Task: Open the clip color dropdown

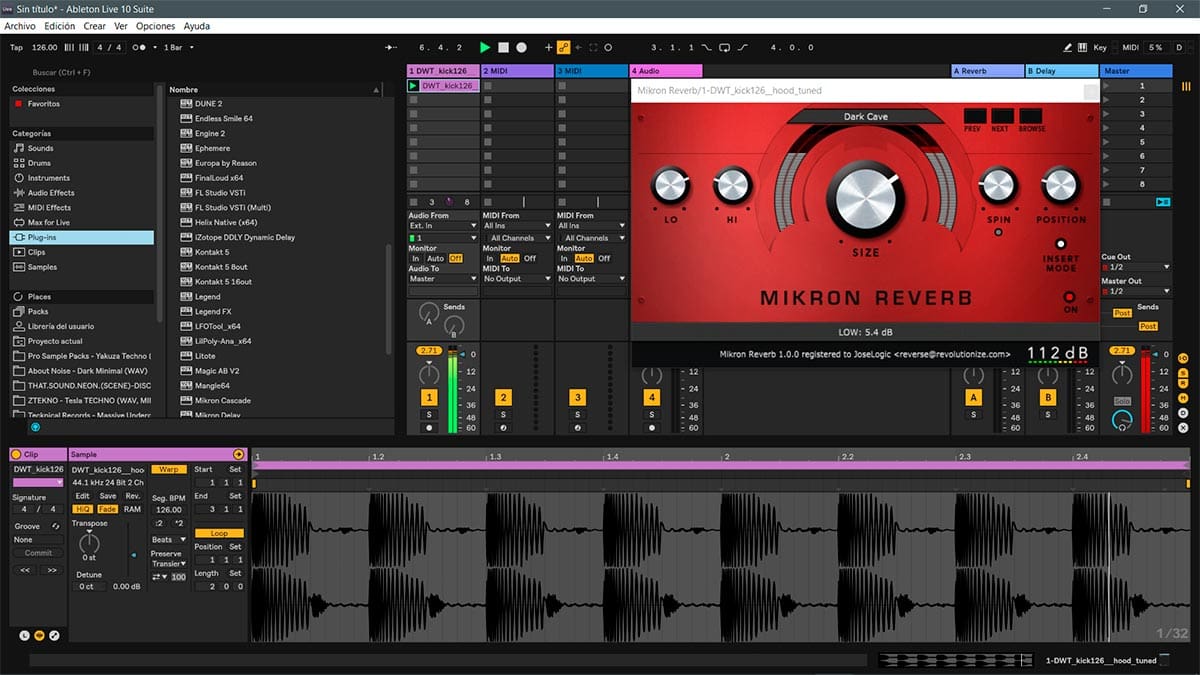Action: 38,483
